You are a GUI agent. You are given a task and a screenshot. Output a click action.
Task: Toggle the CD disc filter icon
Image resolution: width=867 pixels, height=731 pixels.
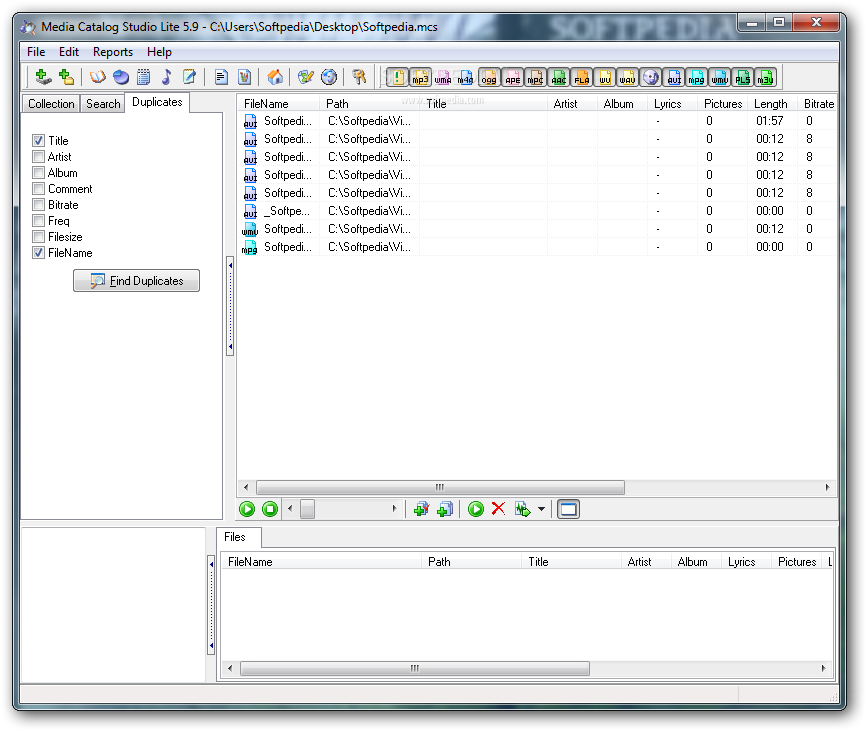pyautogui.click(x=651, y=77)
